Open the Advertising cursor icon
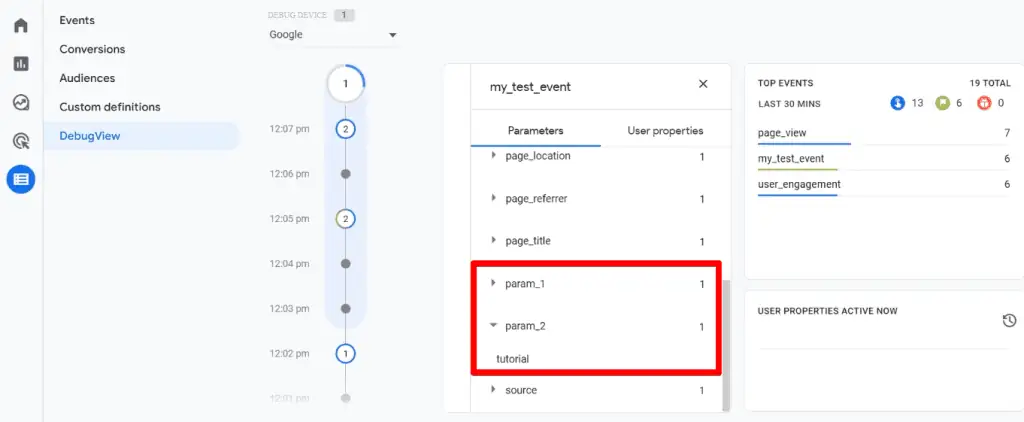 tap(21, 141)
